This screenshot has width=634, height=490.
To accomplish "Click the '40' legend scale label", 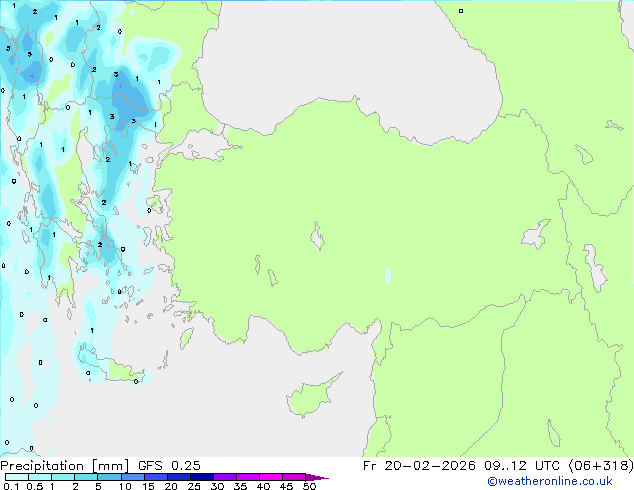I will (x=263, y=486).
